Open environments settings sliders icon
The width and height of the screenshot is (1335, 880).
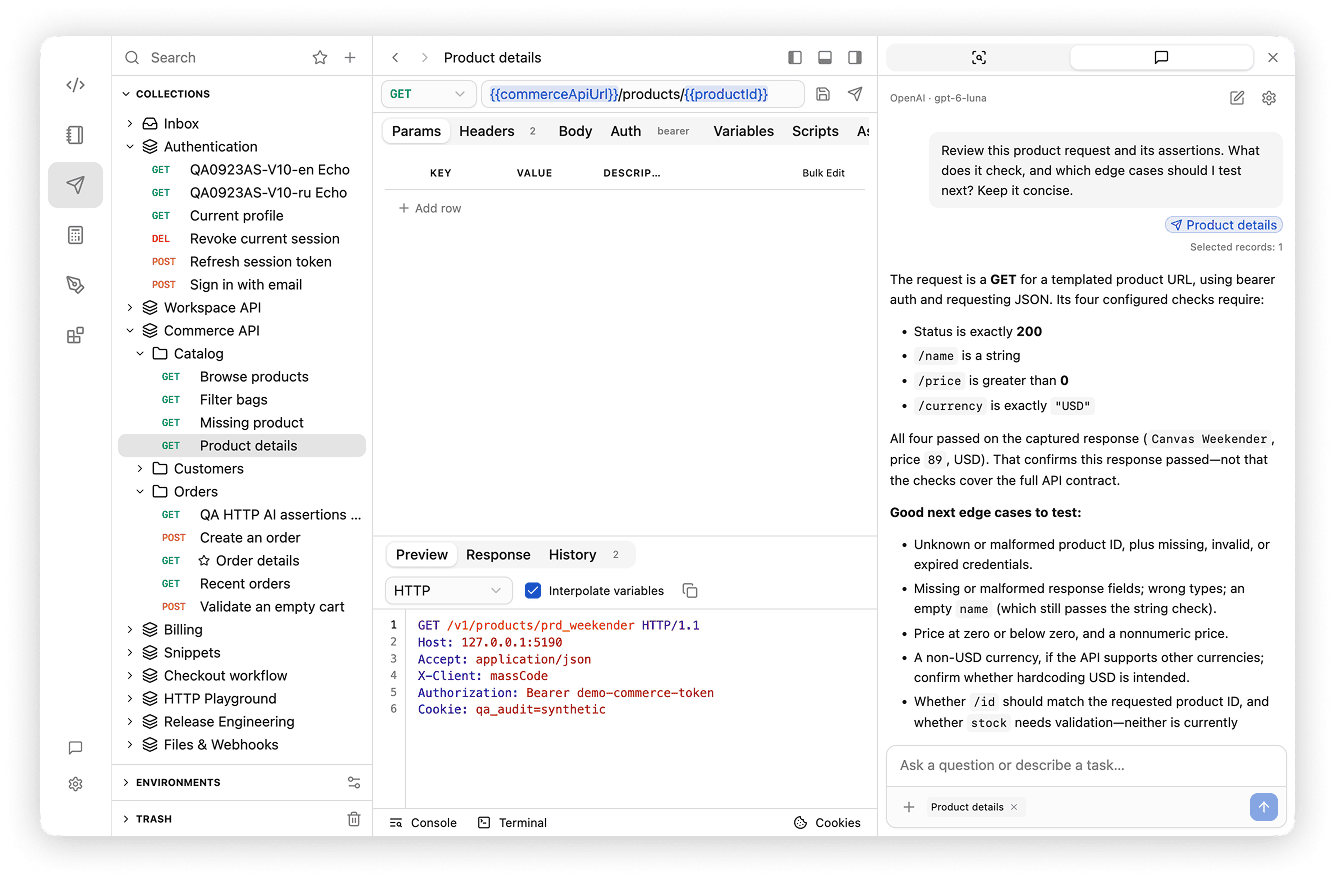(354, 783)
